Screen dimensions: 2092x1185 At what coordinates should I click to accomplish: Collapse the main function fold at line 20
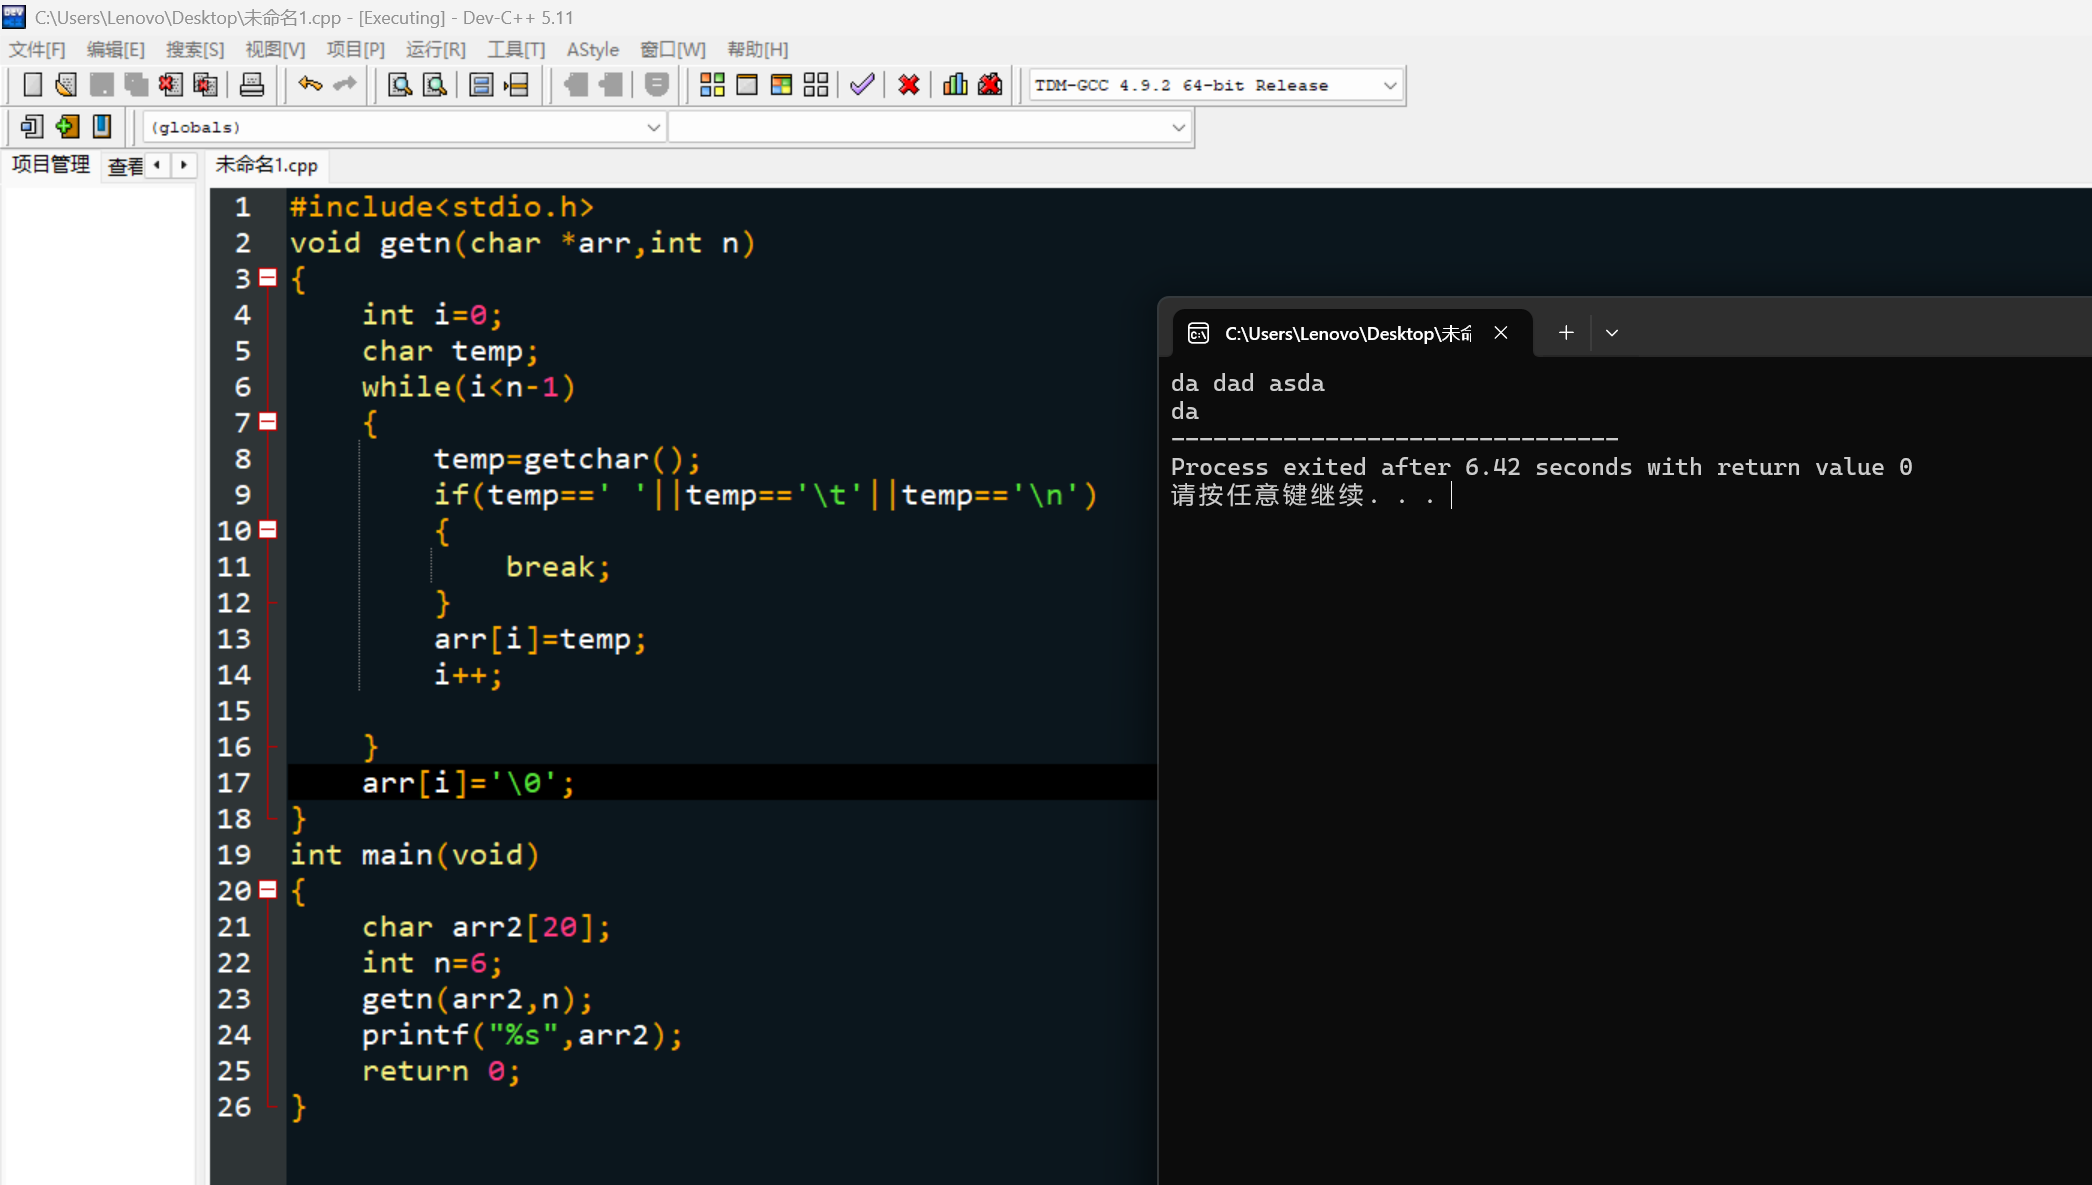pos(268,890)
